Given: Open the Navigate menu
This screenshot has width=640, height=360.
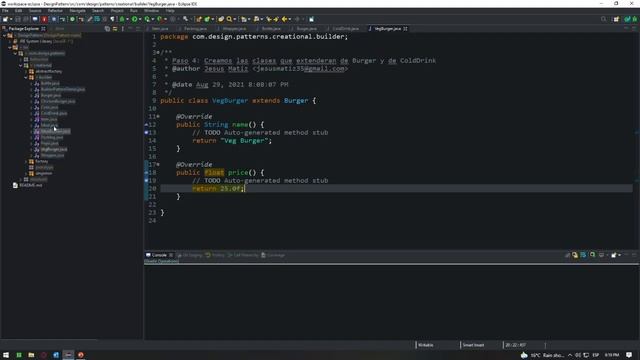Looking at the screenshot, I should coord(78,11).
